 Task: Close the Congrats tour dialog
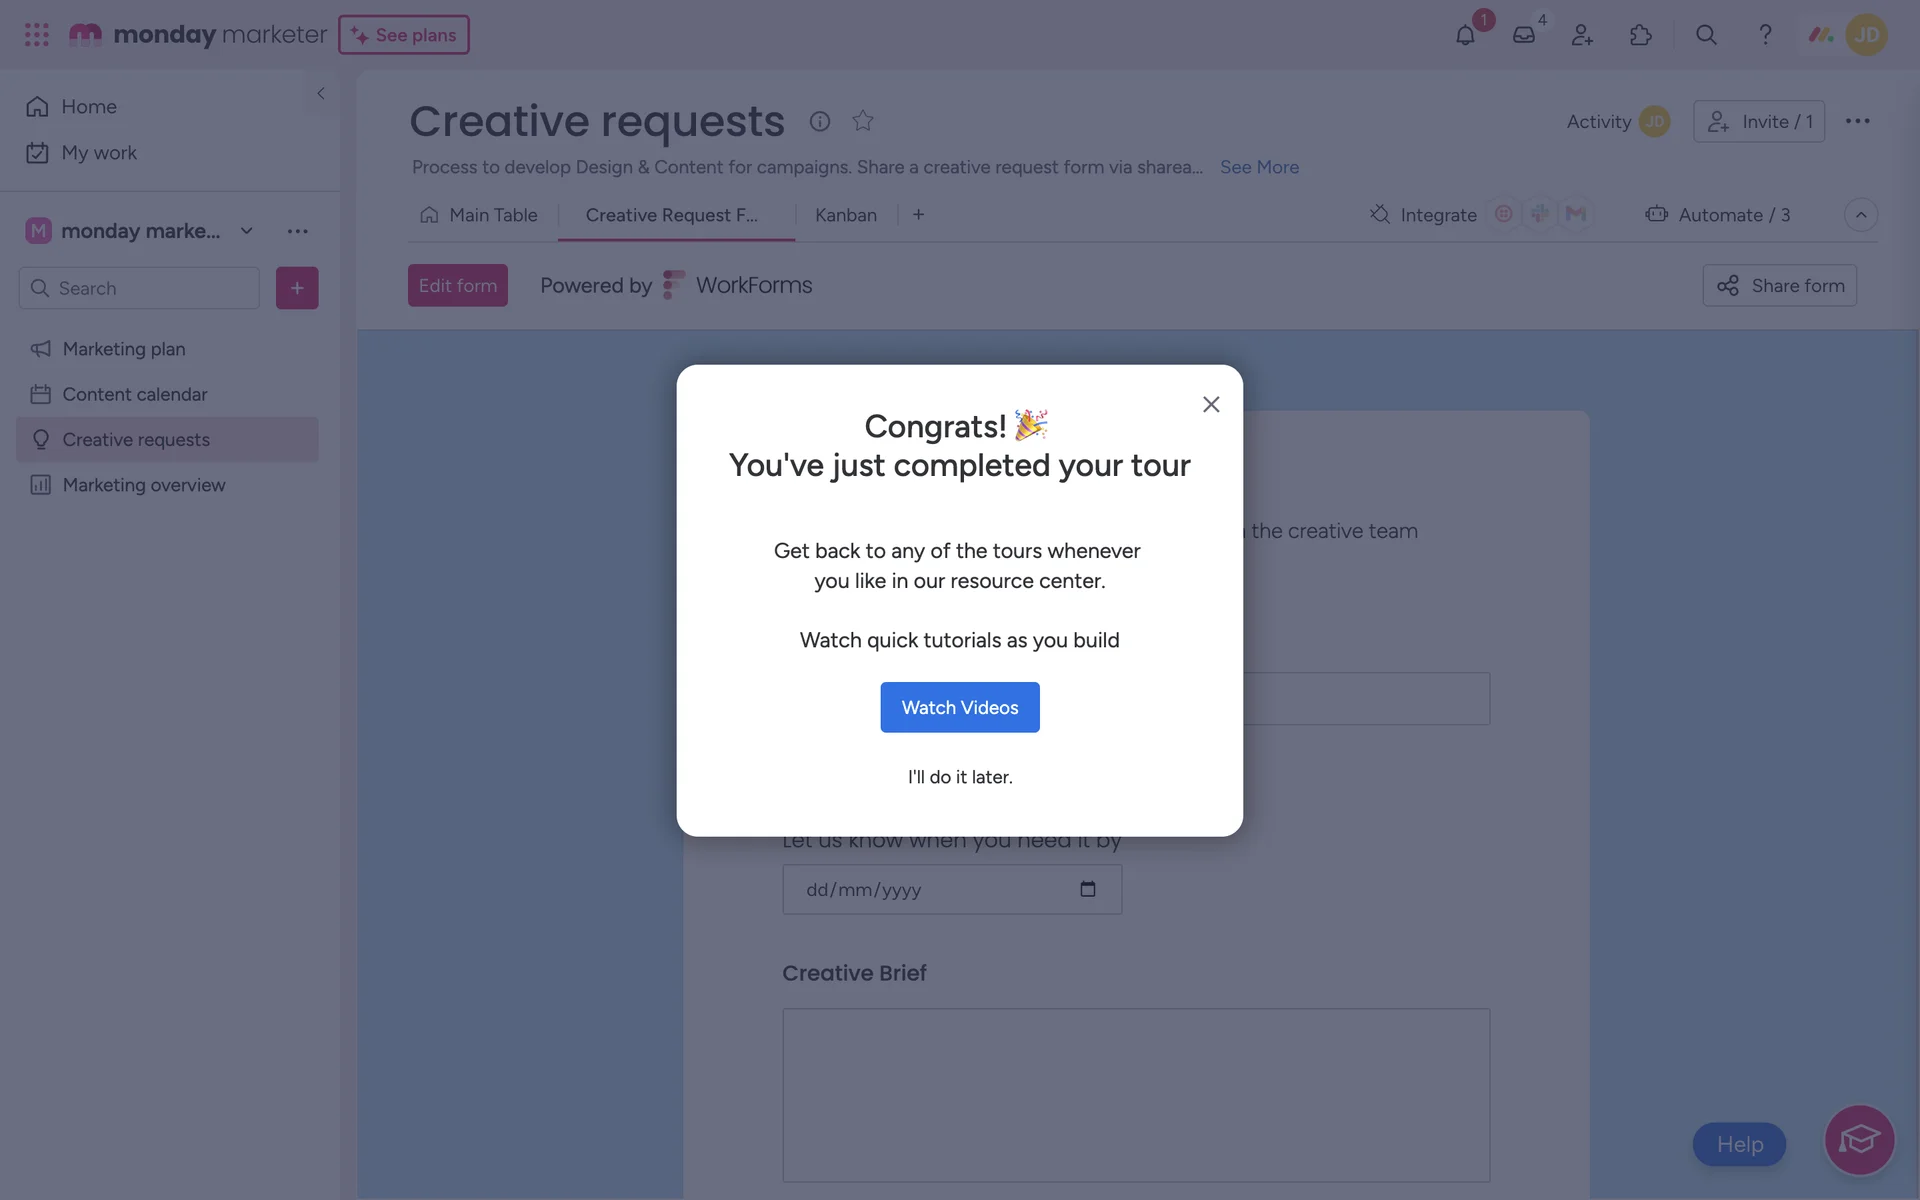pos(1211,405)
